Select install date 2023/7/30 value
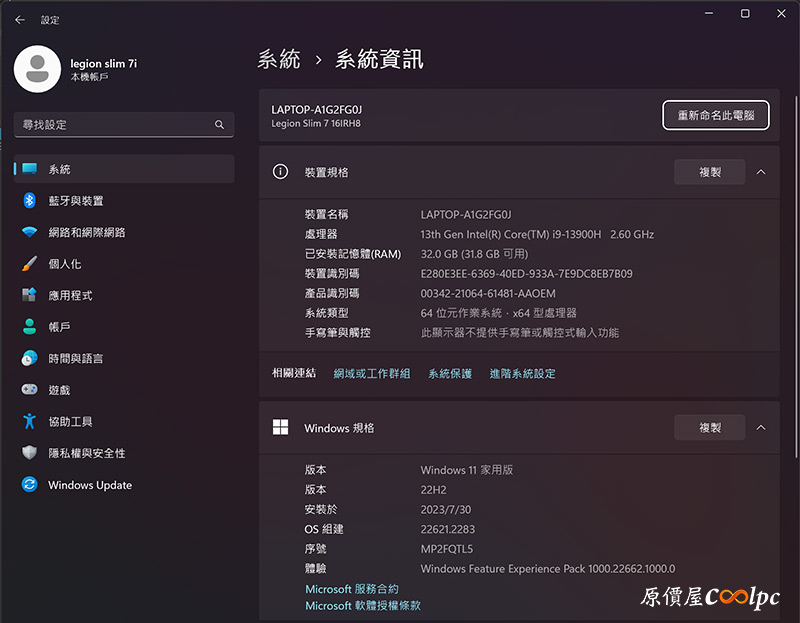Image resolution: width=800 pixels, height=623 pixels. pos(446,509)
